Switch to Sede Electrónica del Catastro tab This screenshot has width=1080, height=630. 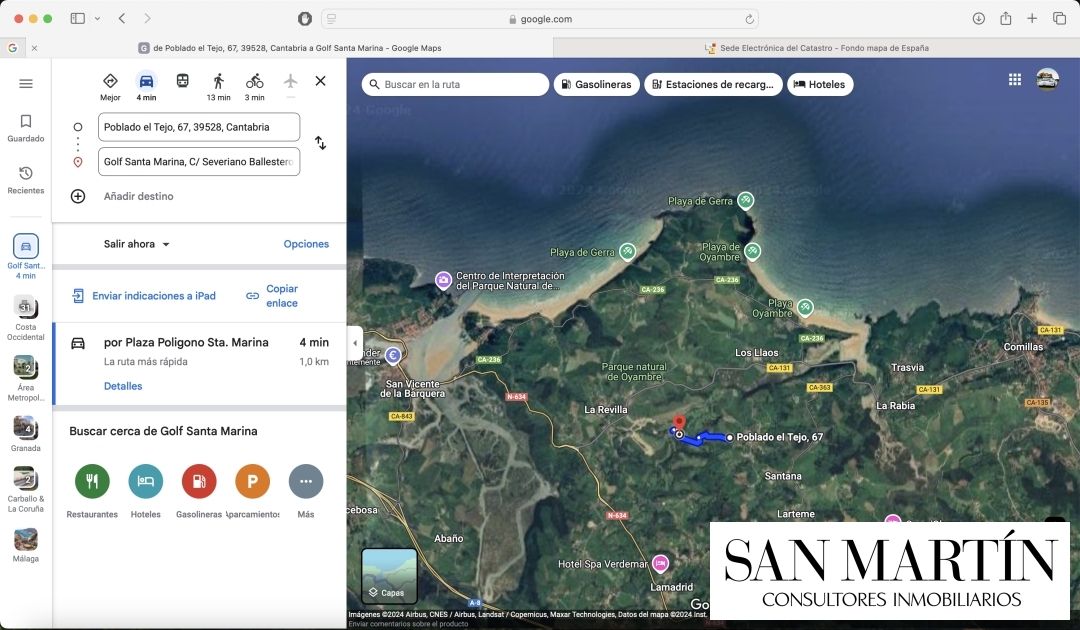(x=816, y=48)
